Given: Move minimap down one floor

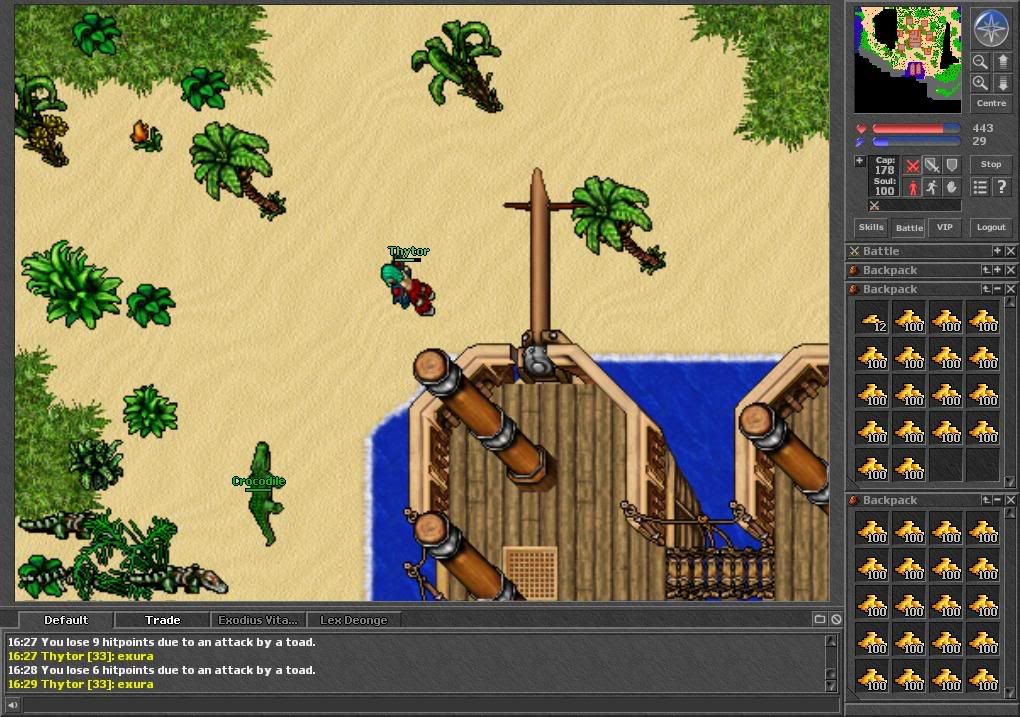Looking at the screenshot, I should pyautogui.click(x=1002, y=83).
